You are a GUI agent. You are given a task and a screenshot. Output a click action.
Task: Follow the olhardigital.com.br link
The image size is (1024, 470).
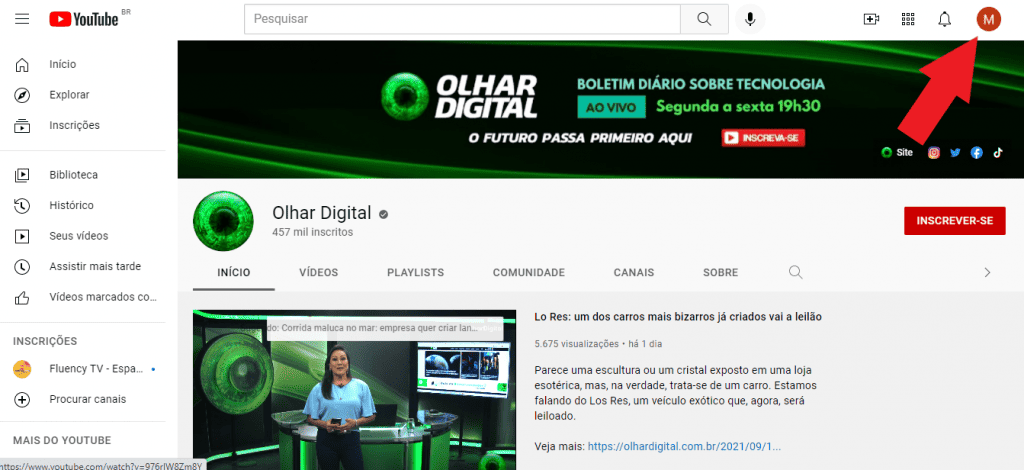(x=684, y=447)
